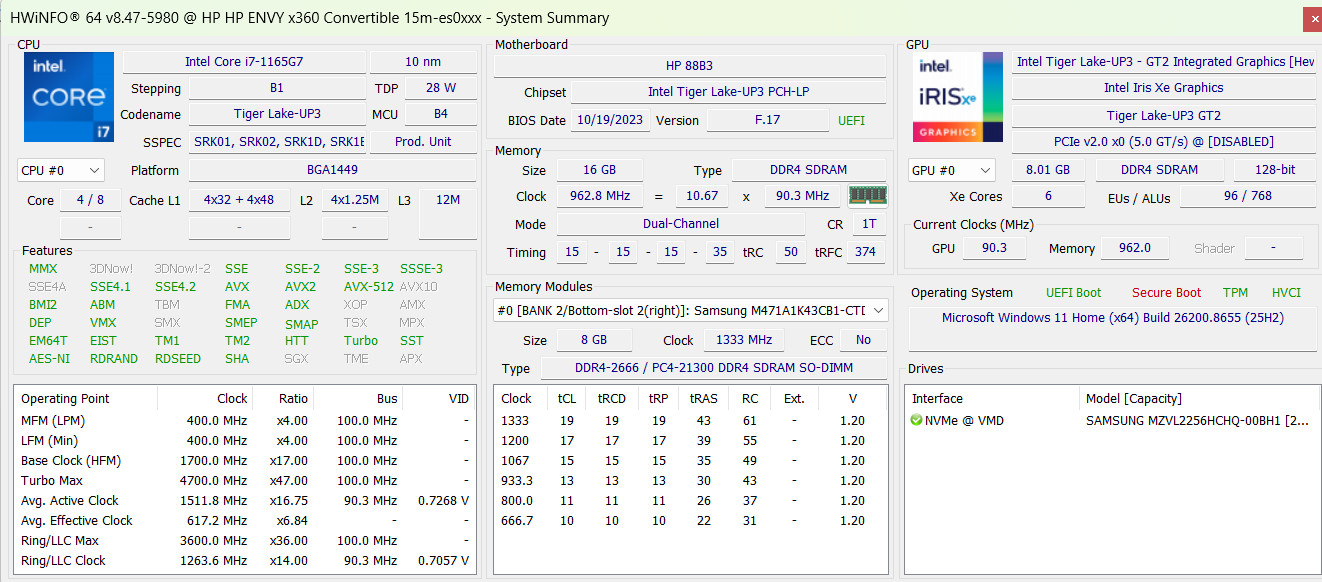The height and width of the screenshot is (582, 1322).
Task: Click the memory Size 16 GB value
Action: 600,170
